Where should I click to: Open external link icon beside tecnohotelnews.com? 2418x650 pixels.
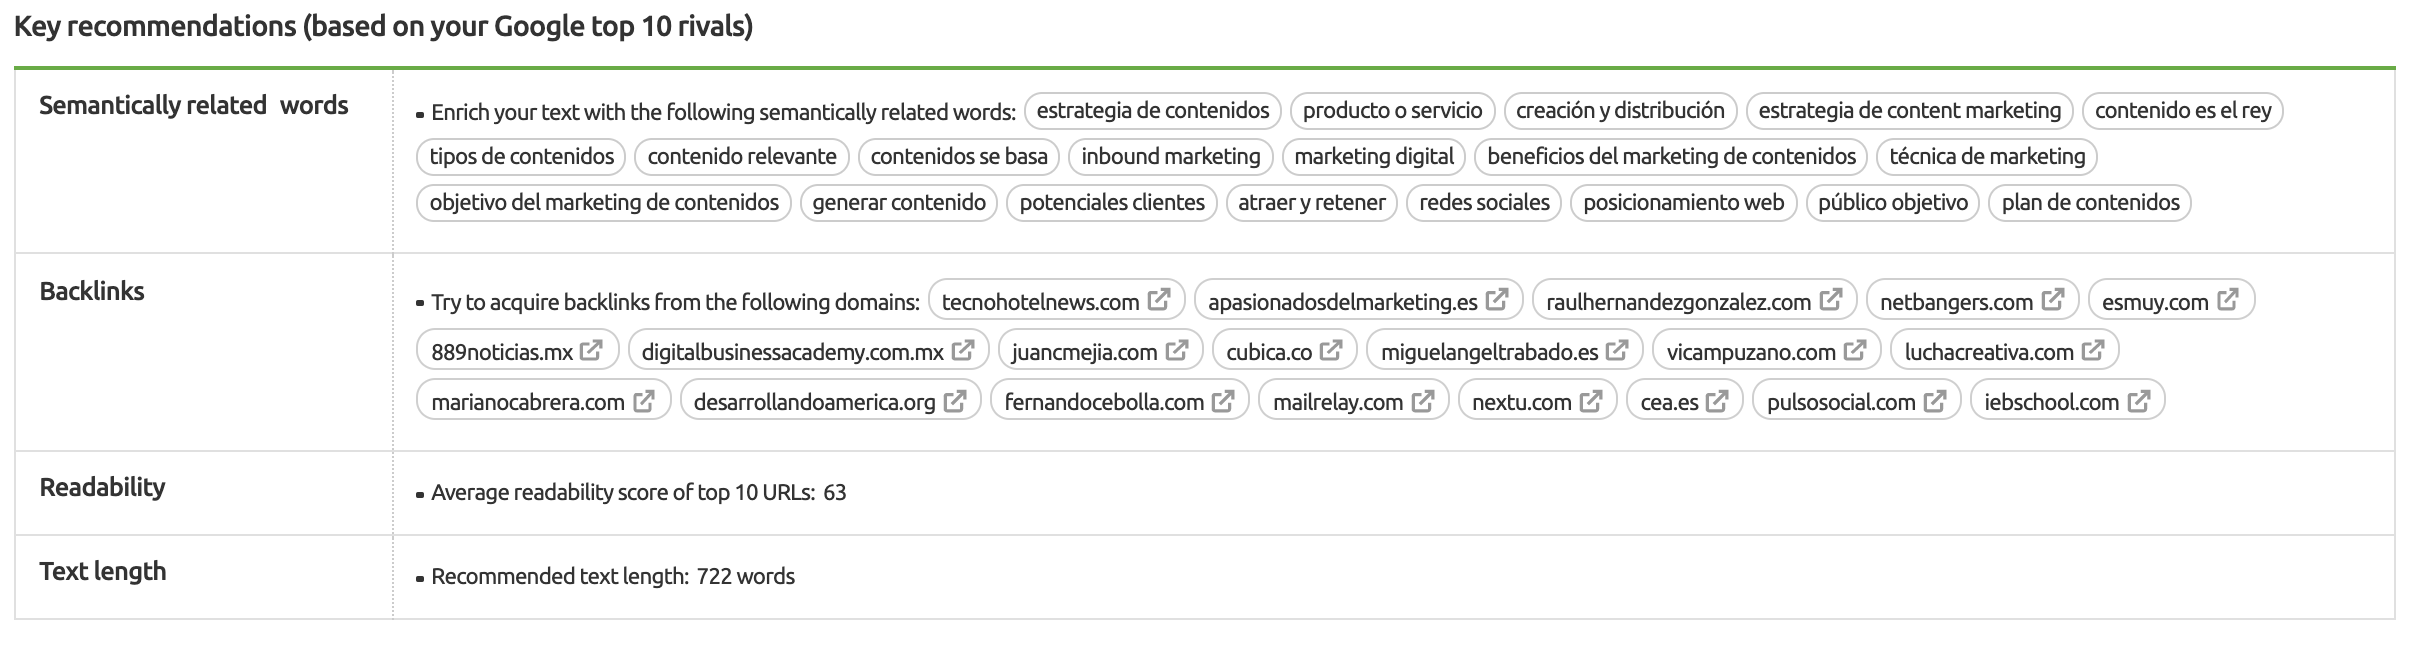pyautogui.click(x=1159, y=300)
